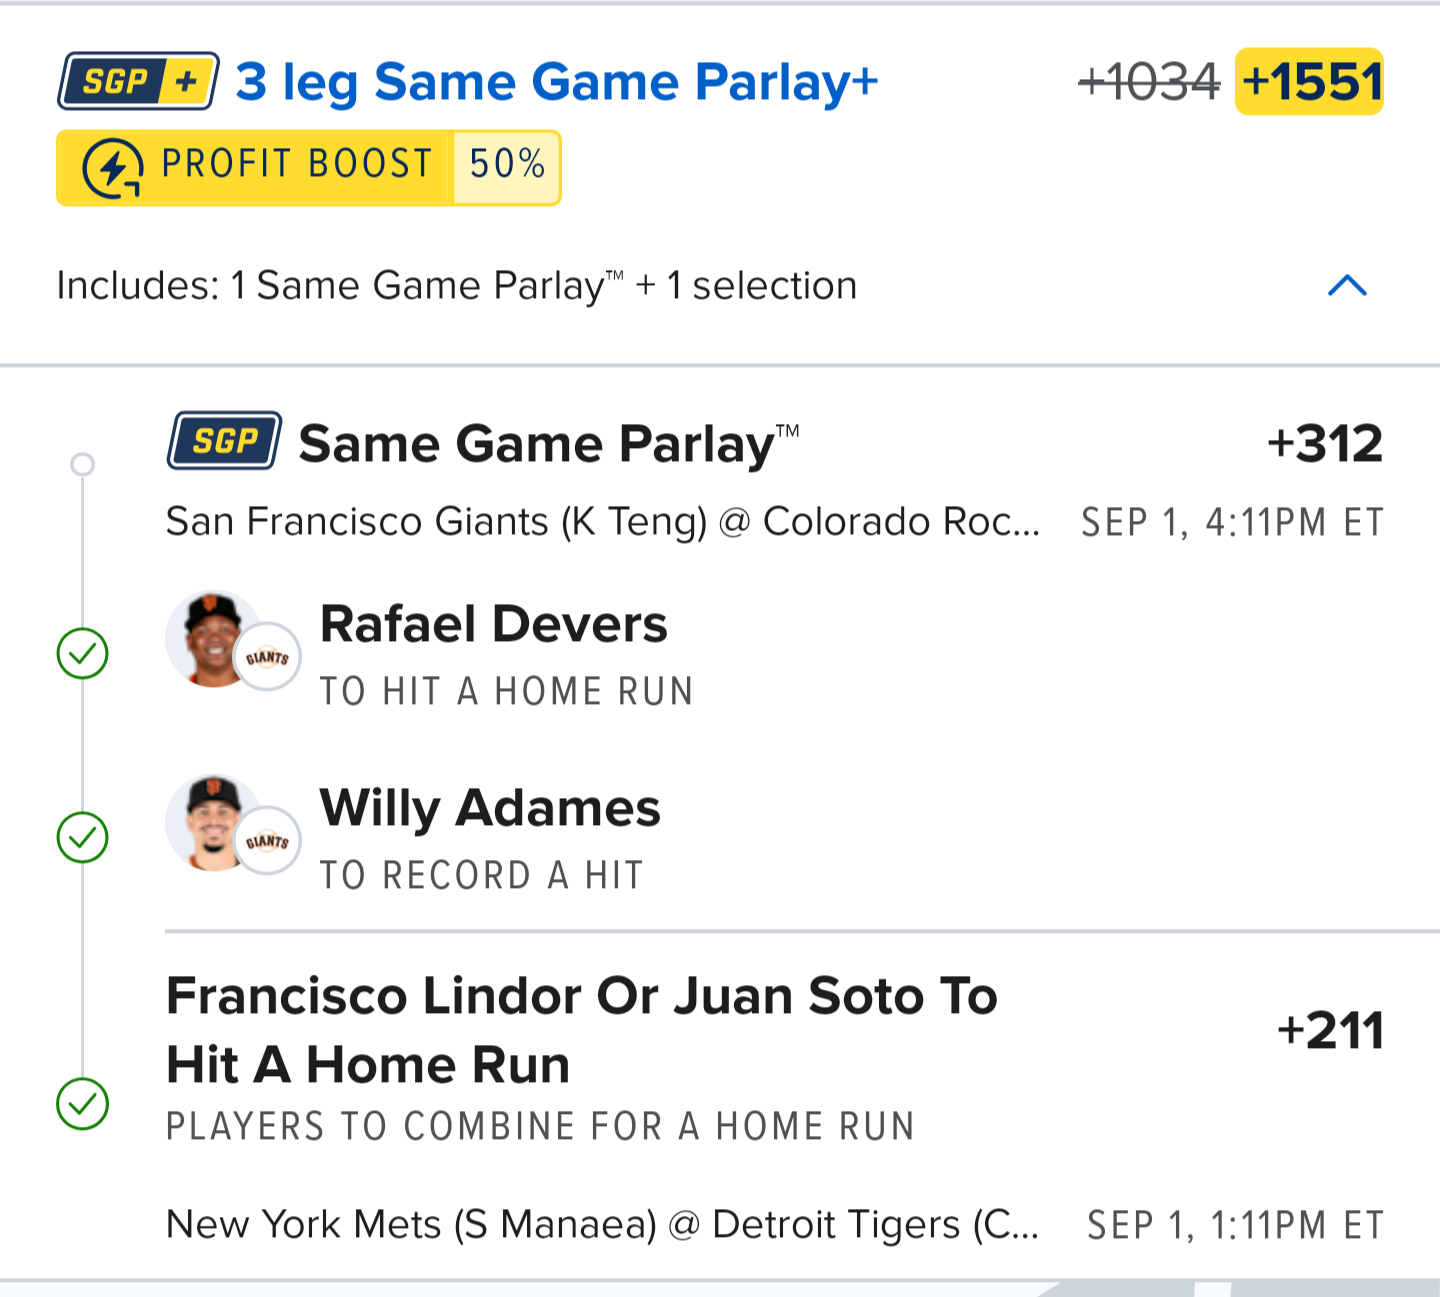Click Giants logo on Adames photo
The width and height of the screenshot is (1440, 1297).
[267, 841]
